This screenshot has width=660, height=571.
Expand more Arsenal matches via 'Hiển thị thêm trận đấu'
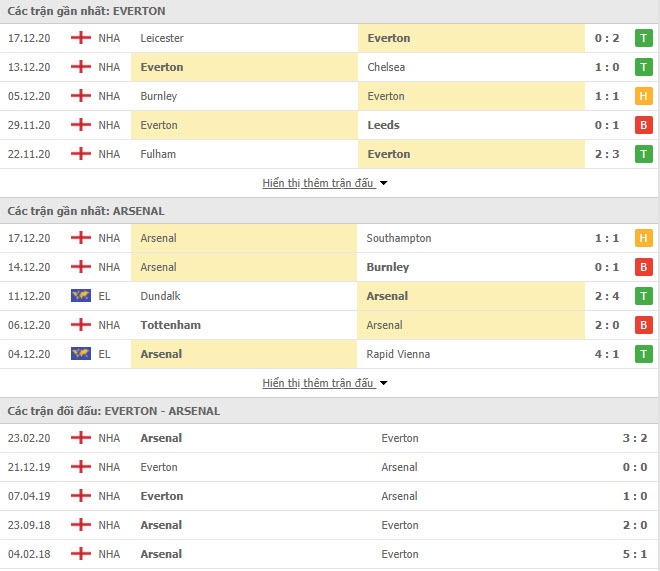point(318,383)
